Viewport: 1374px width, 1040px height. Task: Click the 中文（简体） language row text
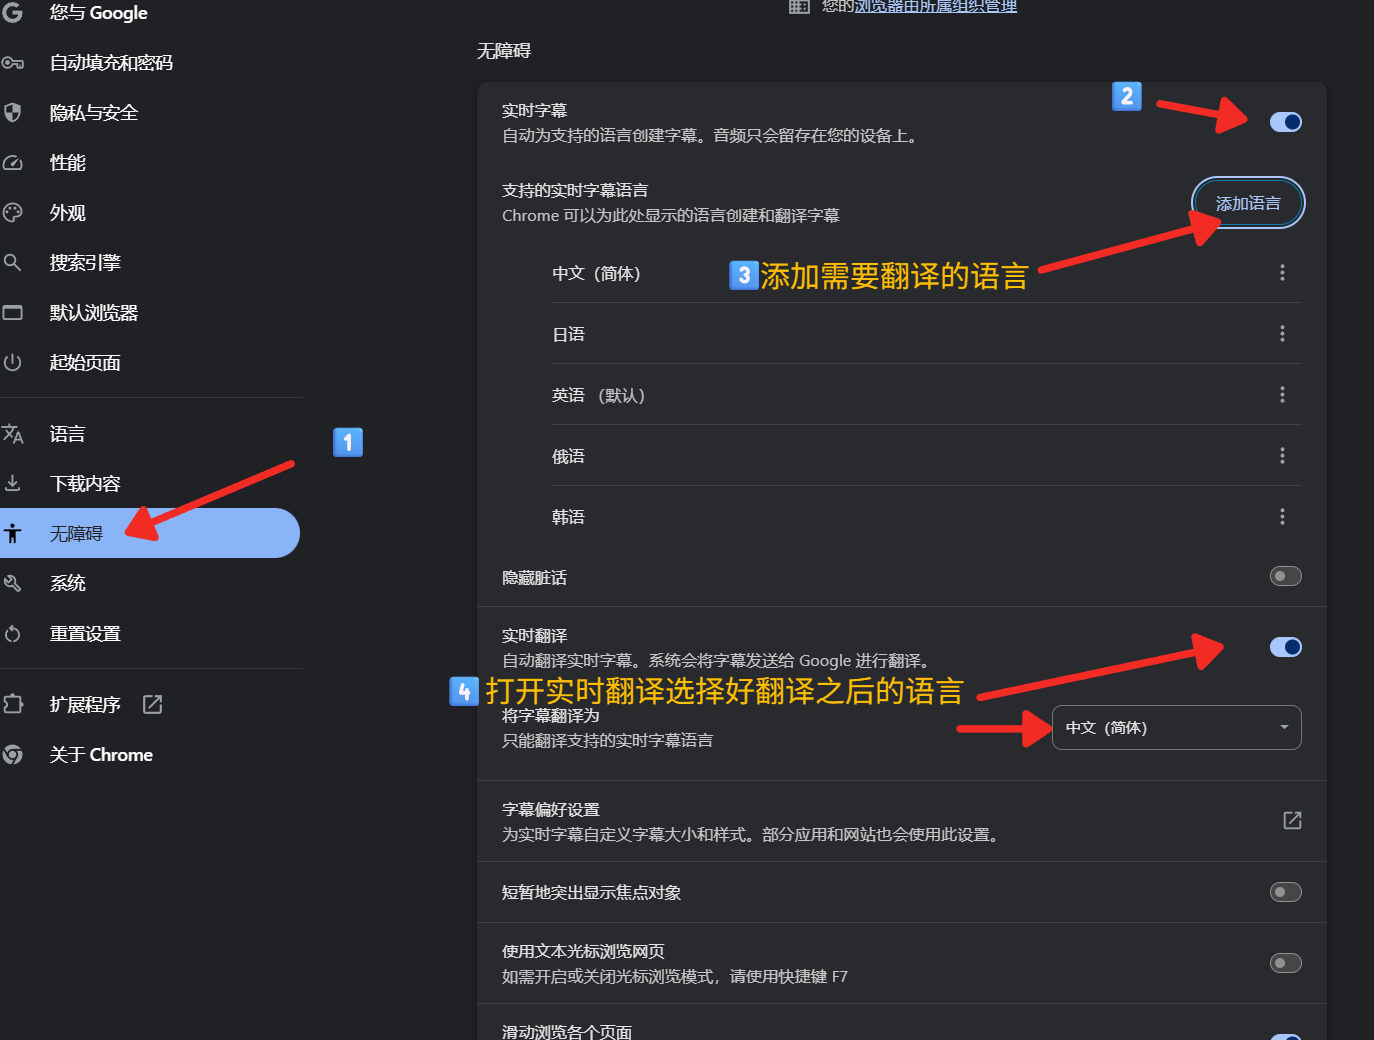point(596,273)
